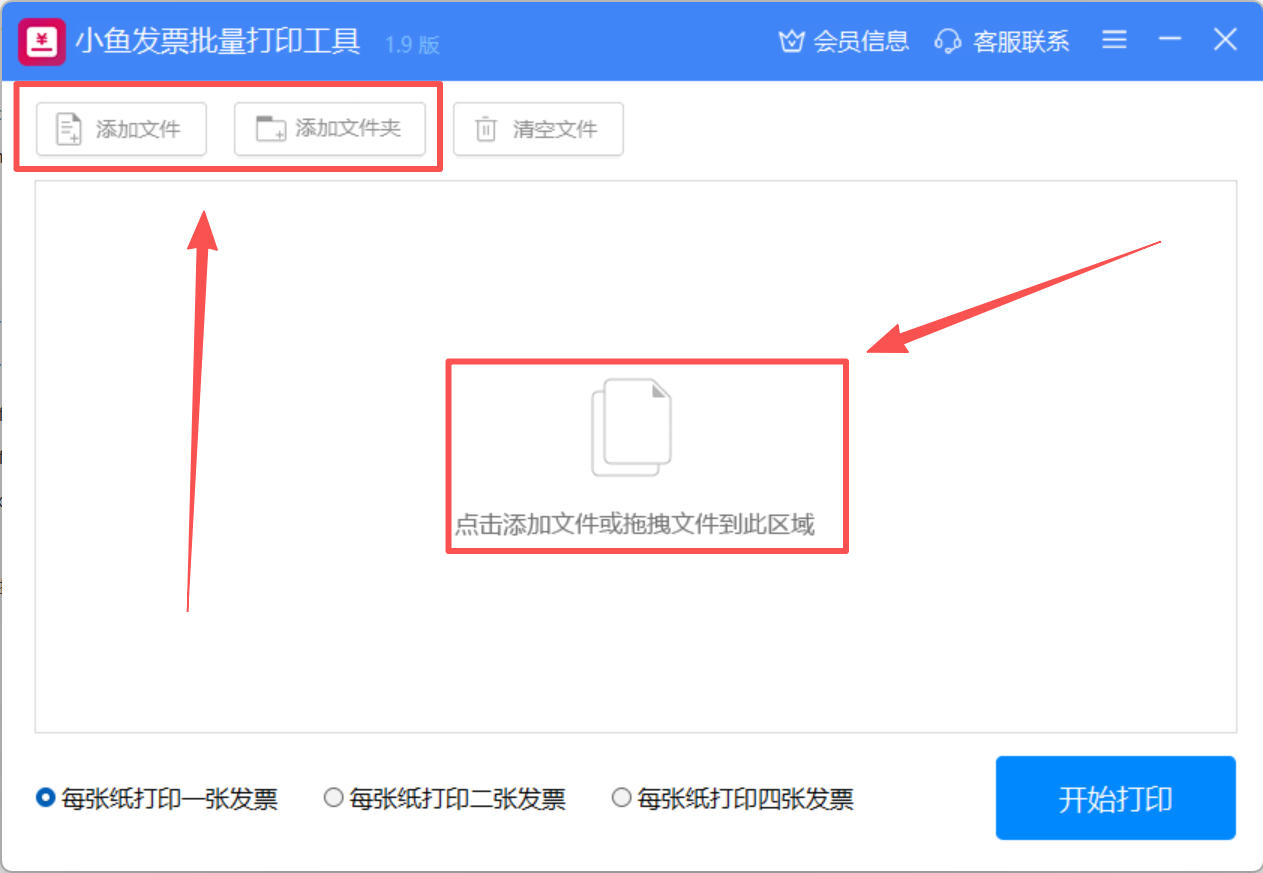Select 每张纸打印二张发票 radio option
The width and height of the screenshot is (1263, 873).
(334, 798)
